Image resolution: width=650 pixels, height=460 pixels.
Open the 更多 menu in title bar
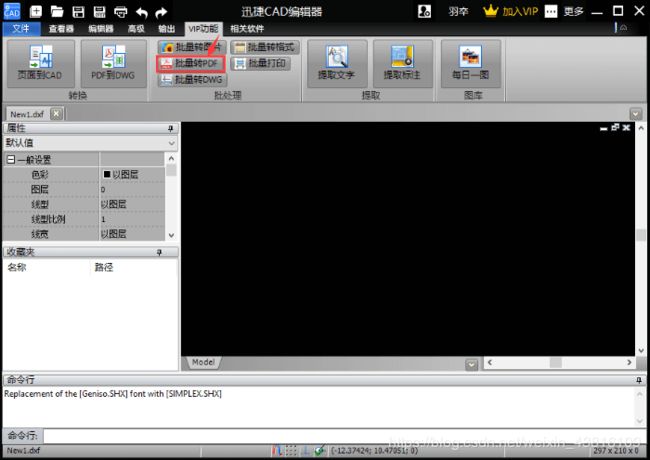pos(574,11)
